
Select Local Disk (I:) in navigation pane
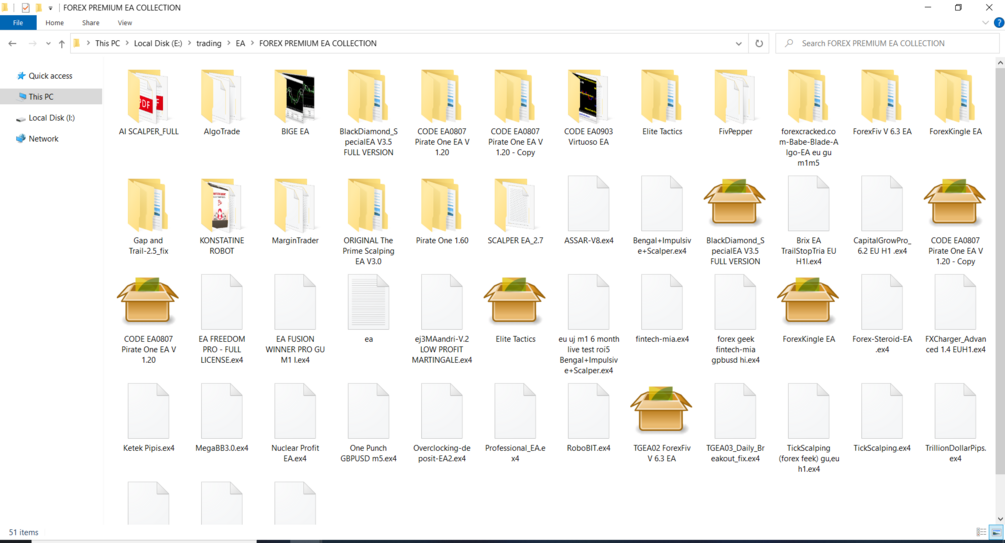51,118
